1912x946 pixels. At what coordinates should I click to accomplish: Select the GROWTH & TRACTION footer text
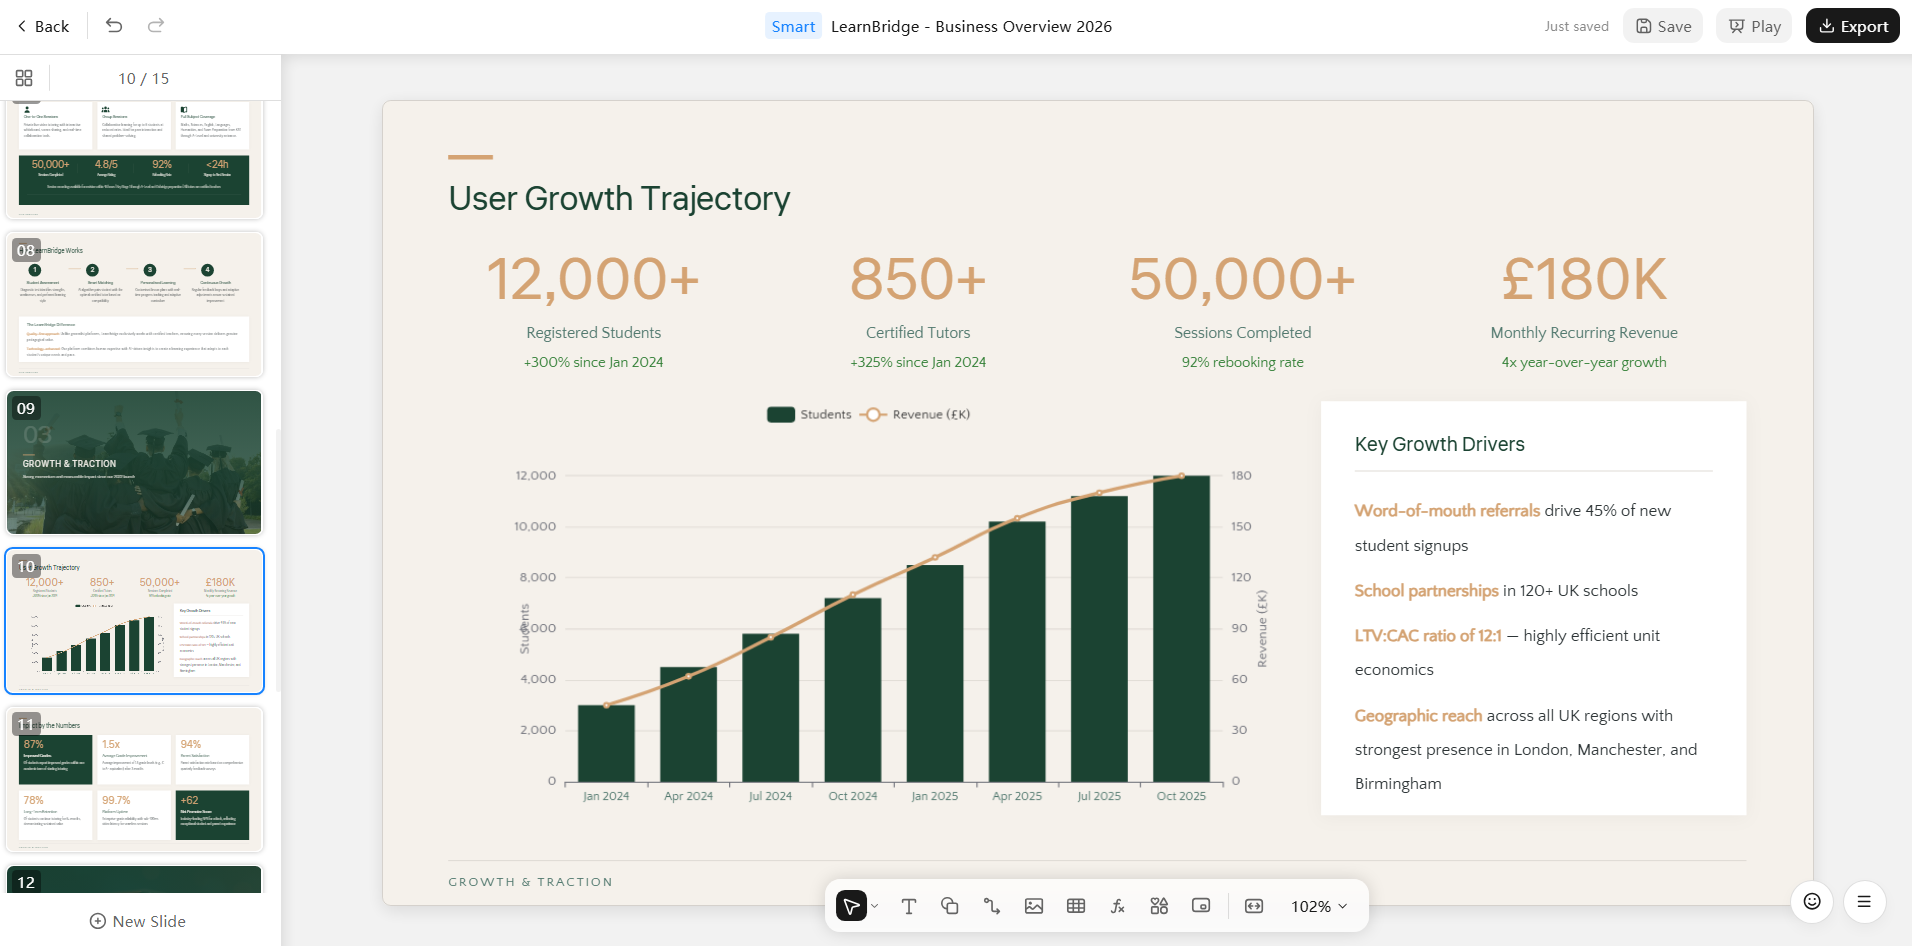(530, 882)
